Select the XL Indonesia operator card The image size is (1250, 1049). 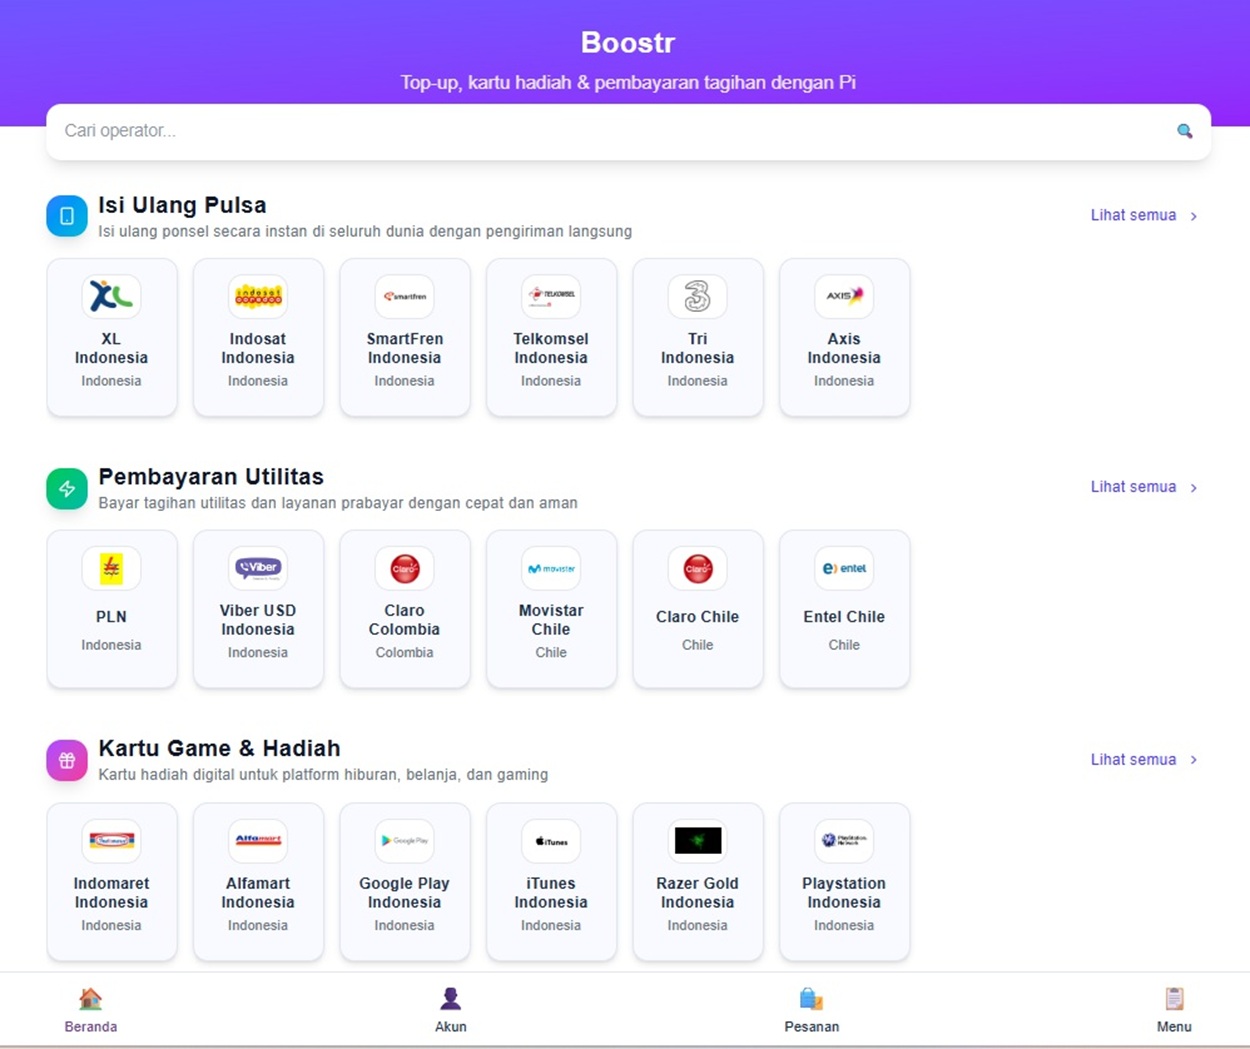(111, 337)
